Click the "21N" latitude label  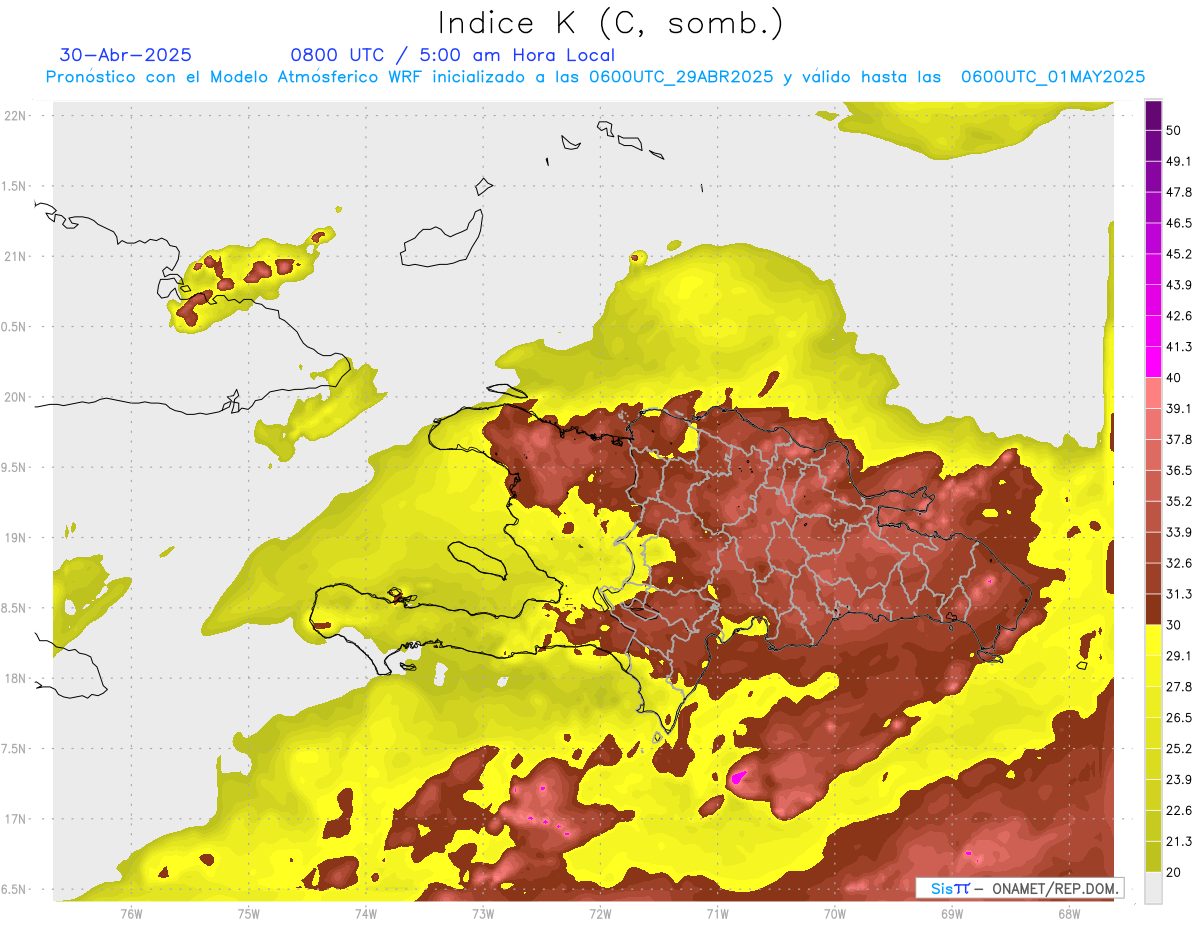pos(15,256)
